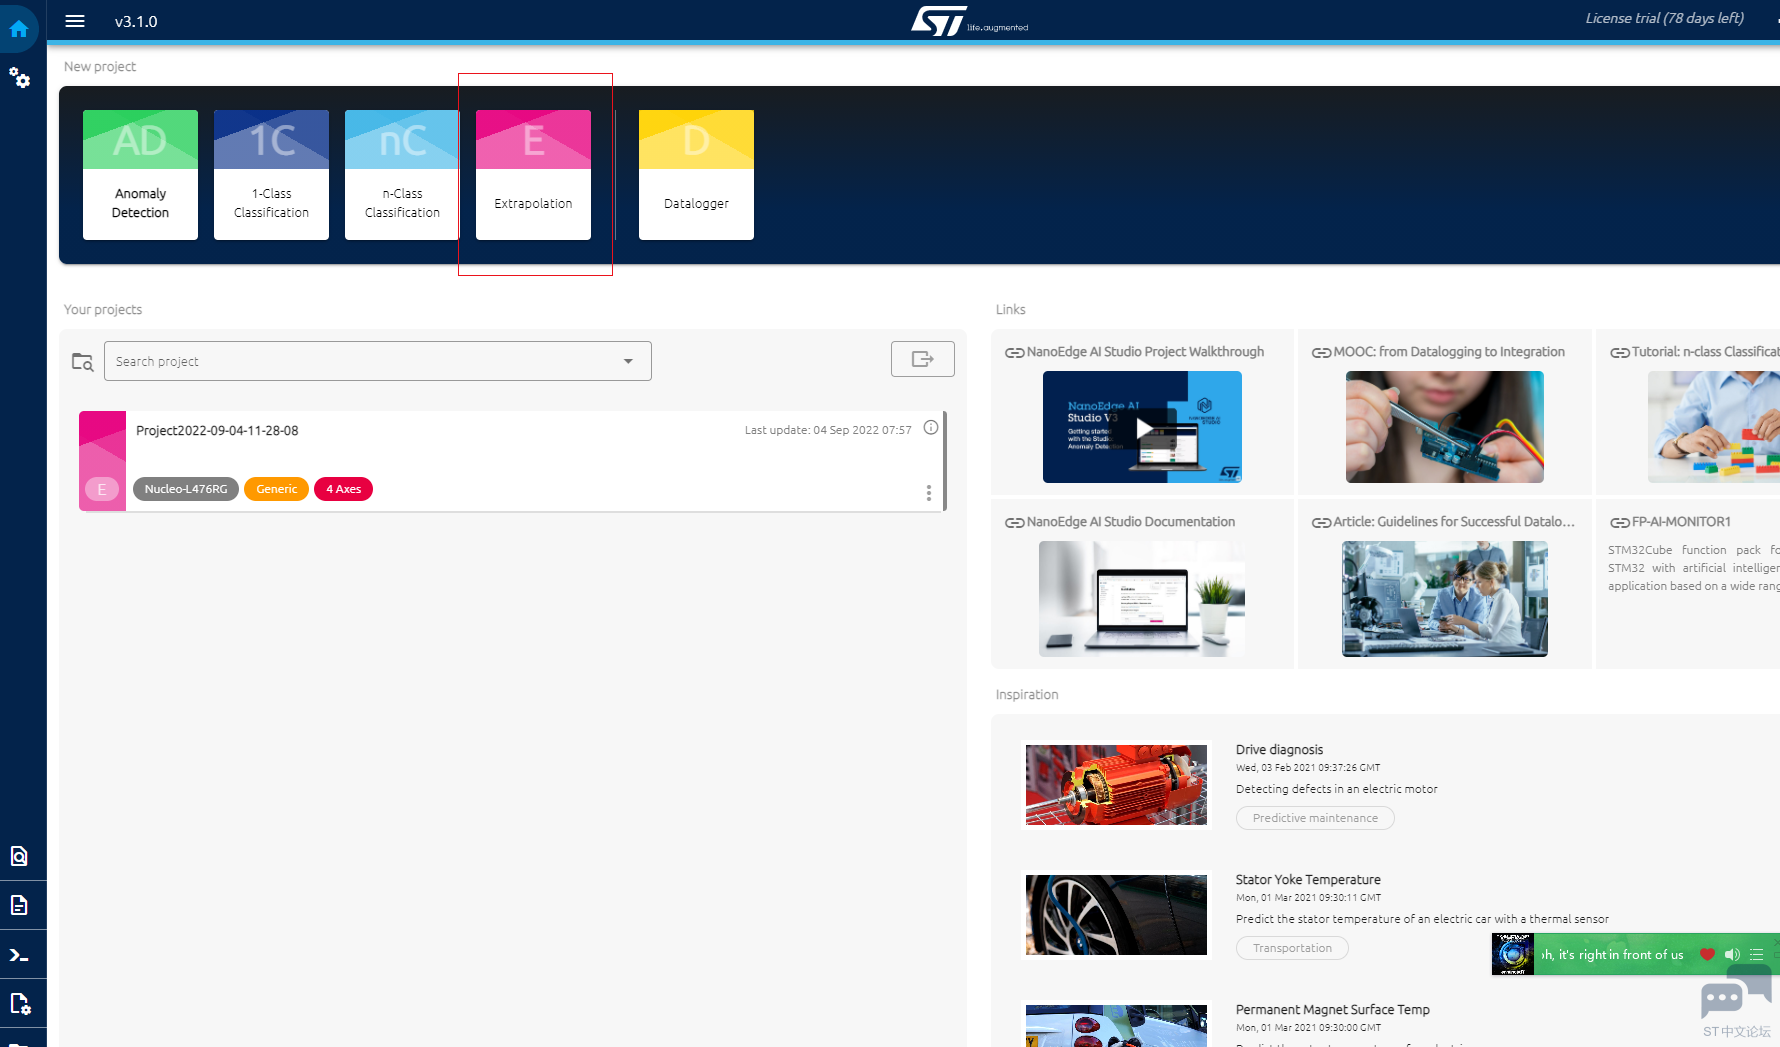
Task: Create a new Datalogger project
Action: [696, 175]
